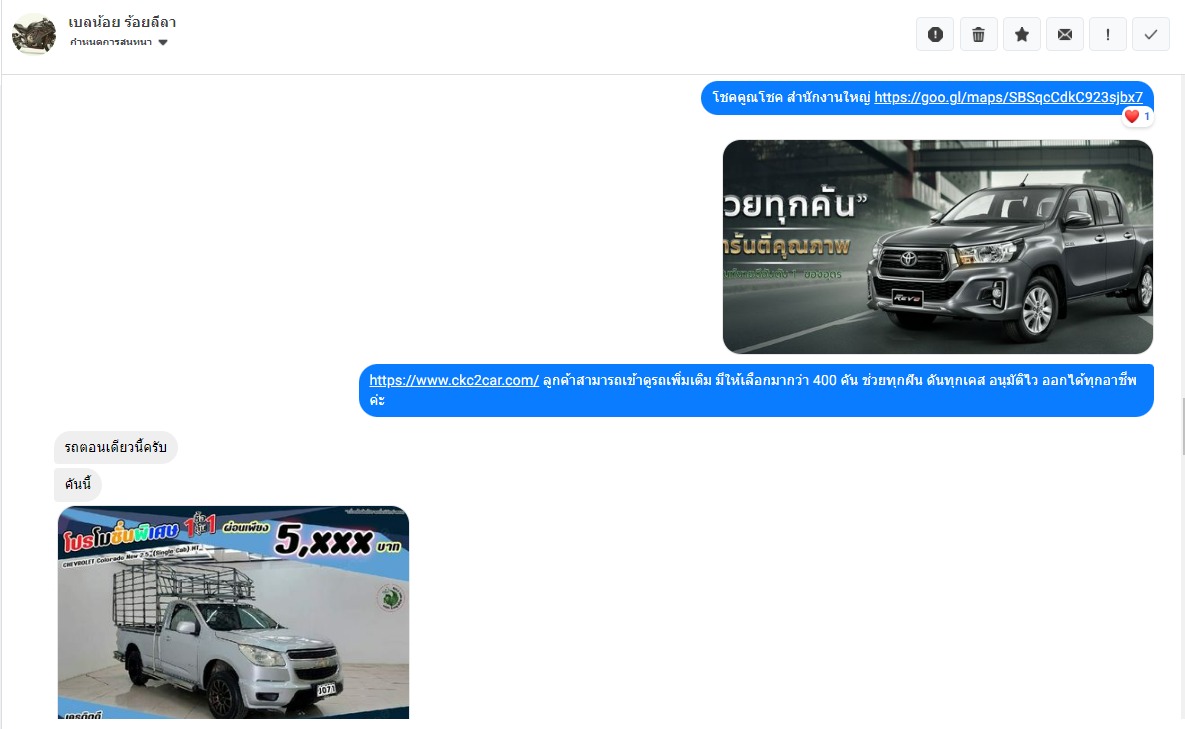Open the conversation label dropdown arrow
Image resolution: width=1185 pixels, height=729 pixels.
162,42
